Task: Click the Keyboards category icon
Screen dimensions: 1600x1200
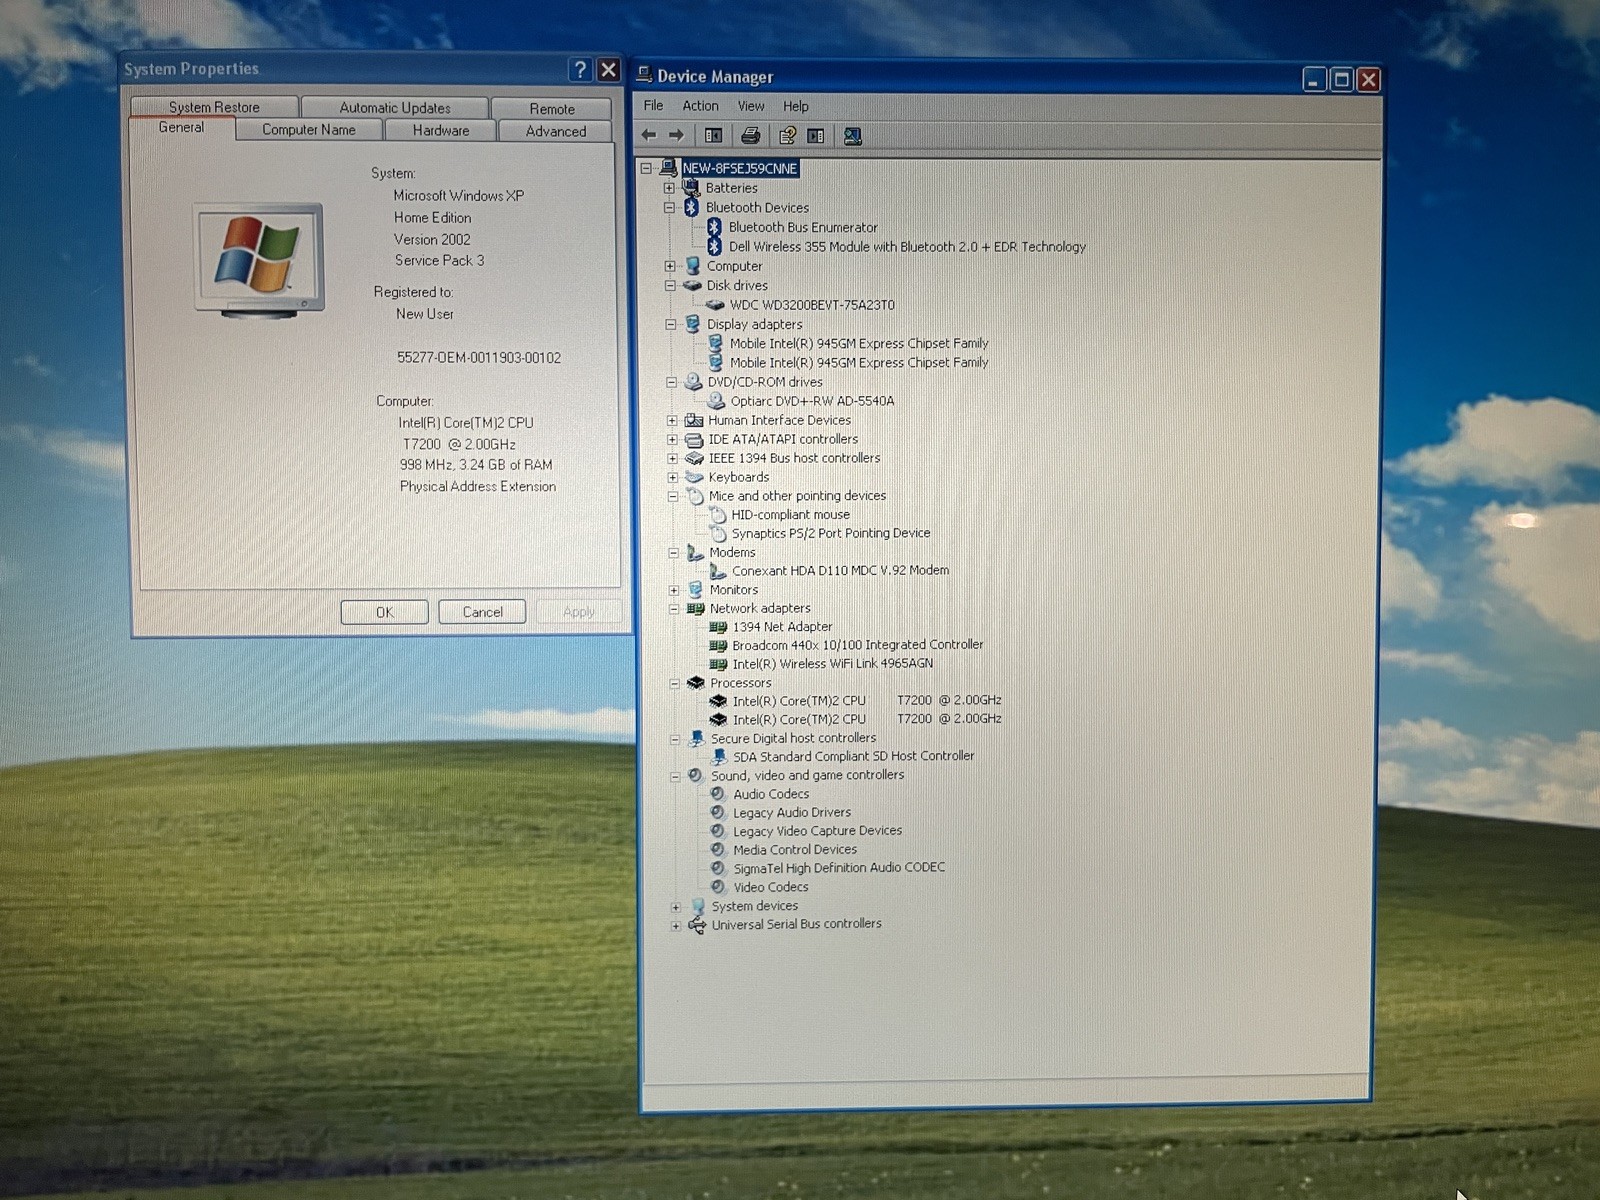Action: [694, 477]
